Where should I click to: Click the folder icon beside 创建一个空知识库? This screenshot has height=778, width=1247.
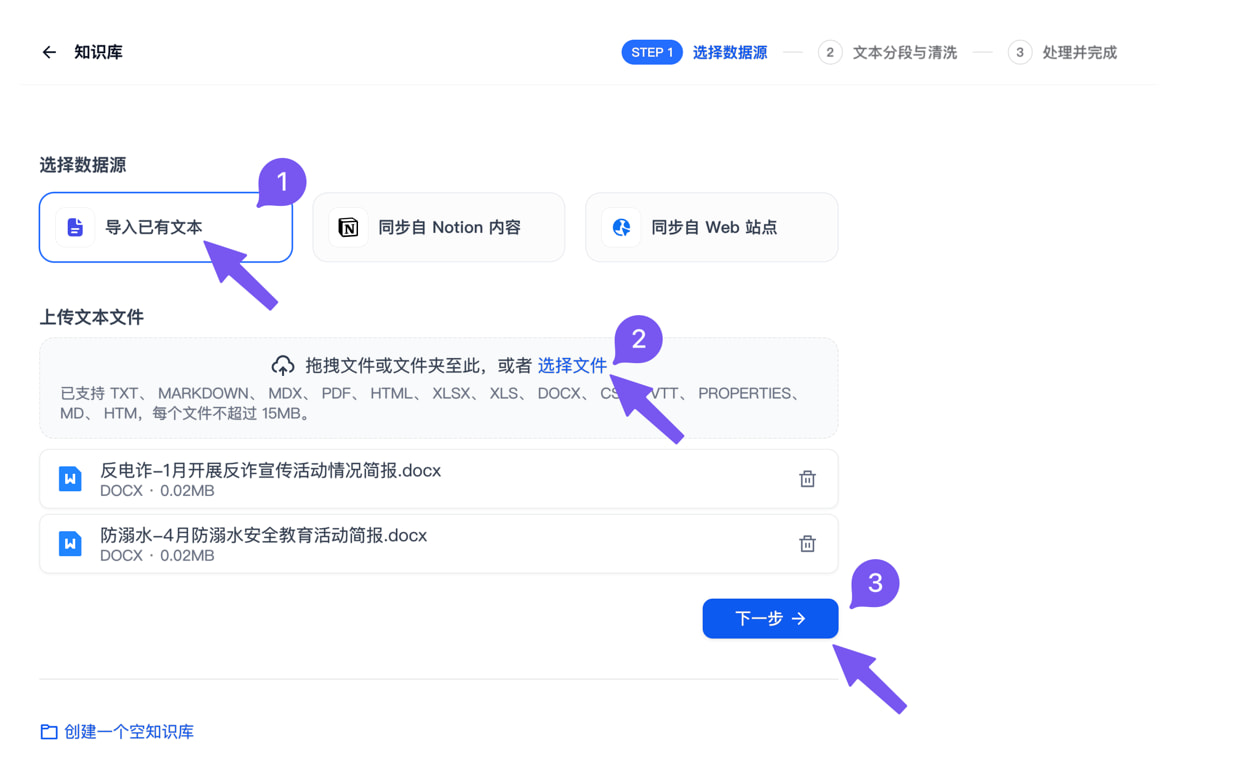pyautogui.click(x=49, y=732)
